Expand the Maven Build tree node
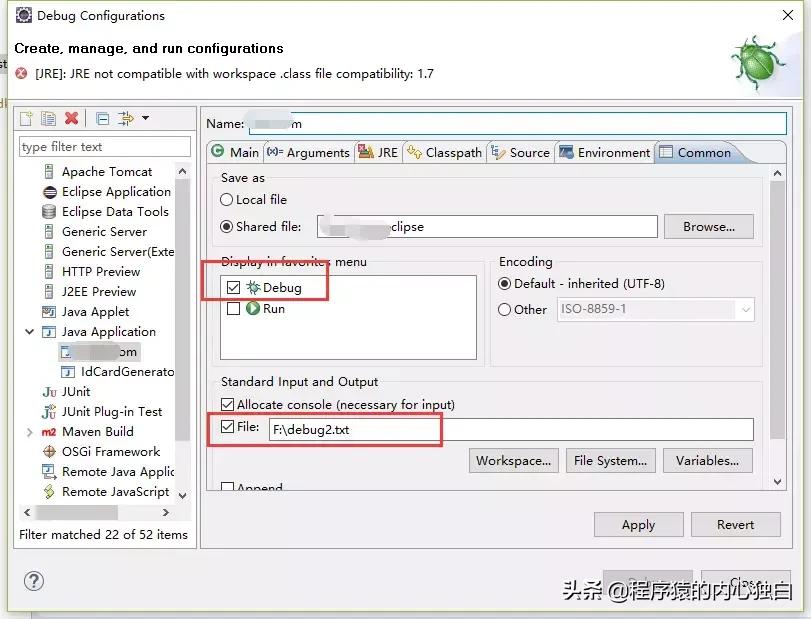 coord(29,432)
